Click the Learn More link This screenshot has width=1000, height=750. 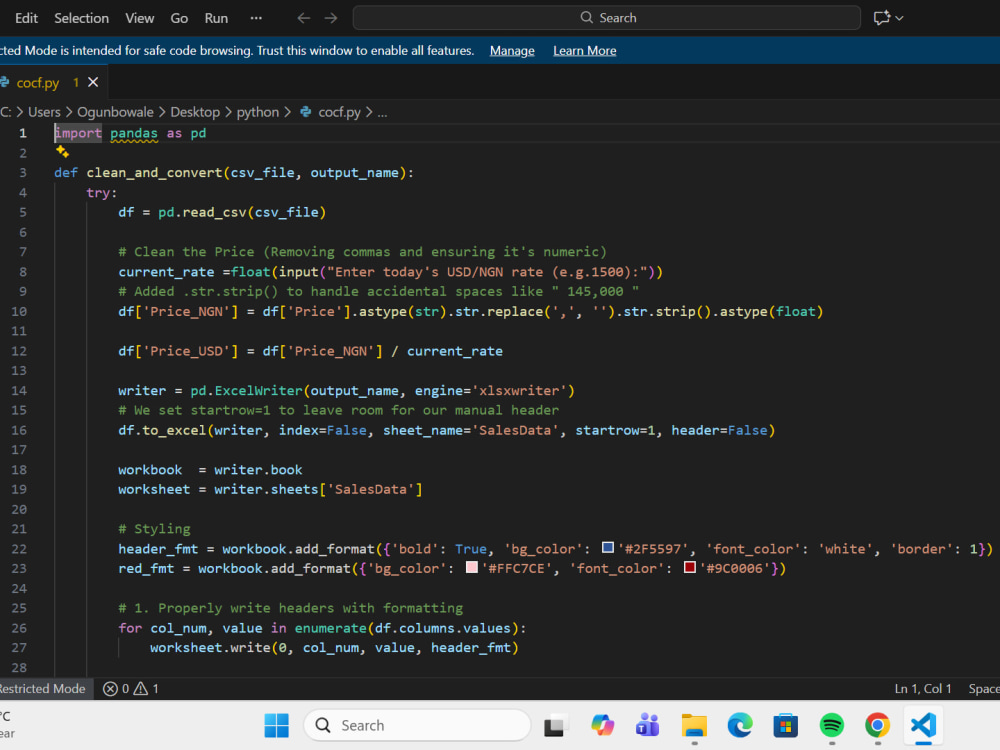(x=584, y=51)
